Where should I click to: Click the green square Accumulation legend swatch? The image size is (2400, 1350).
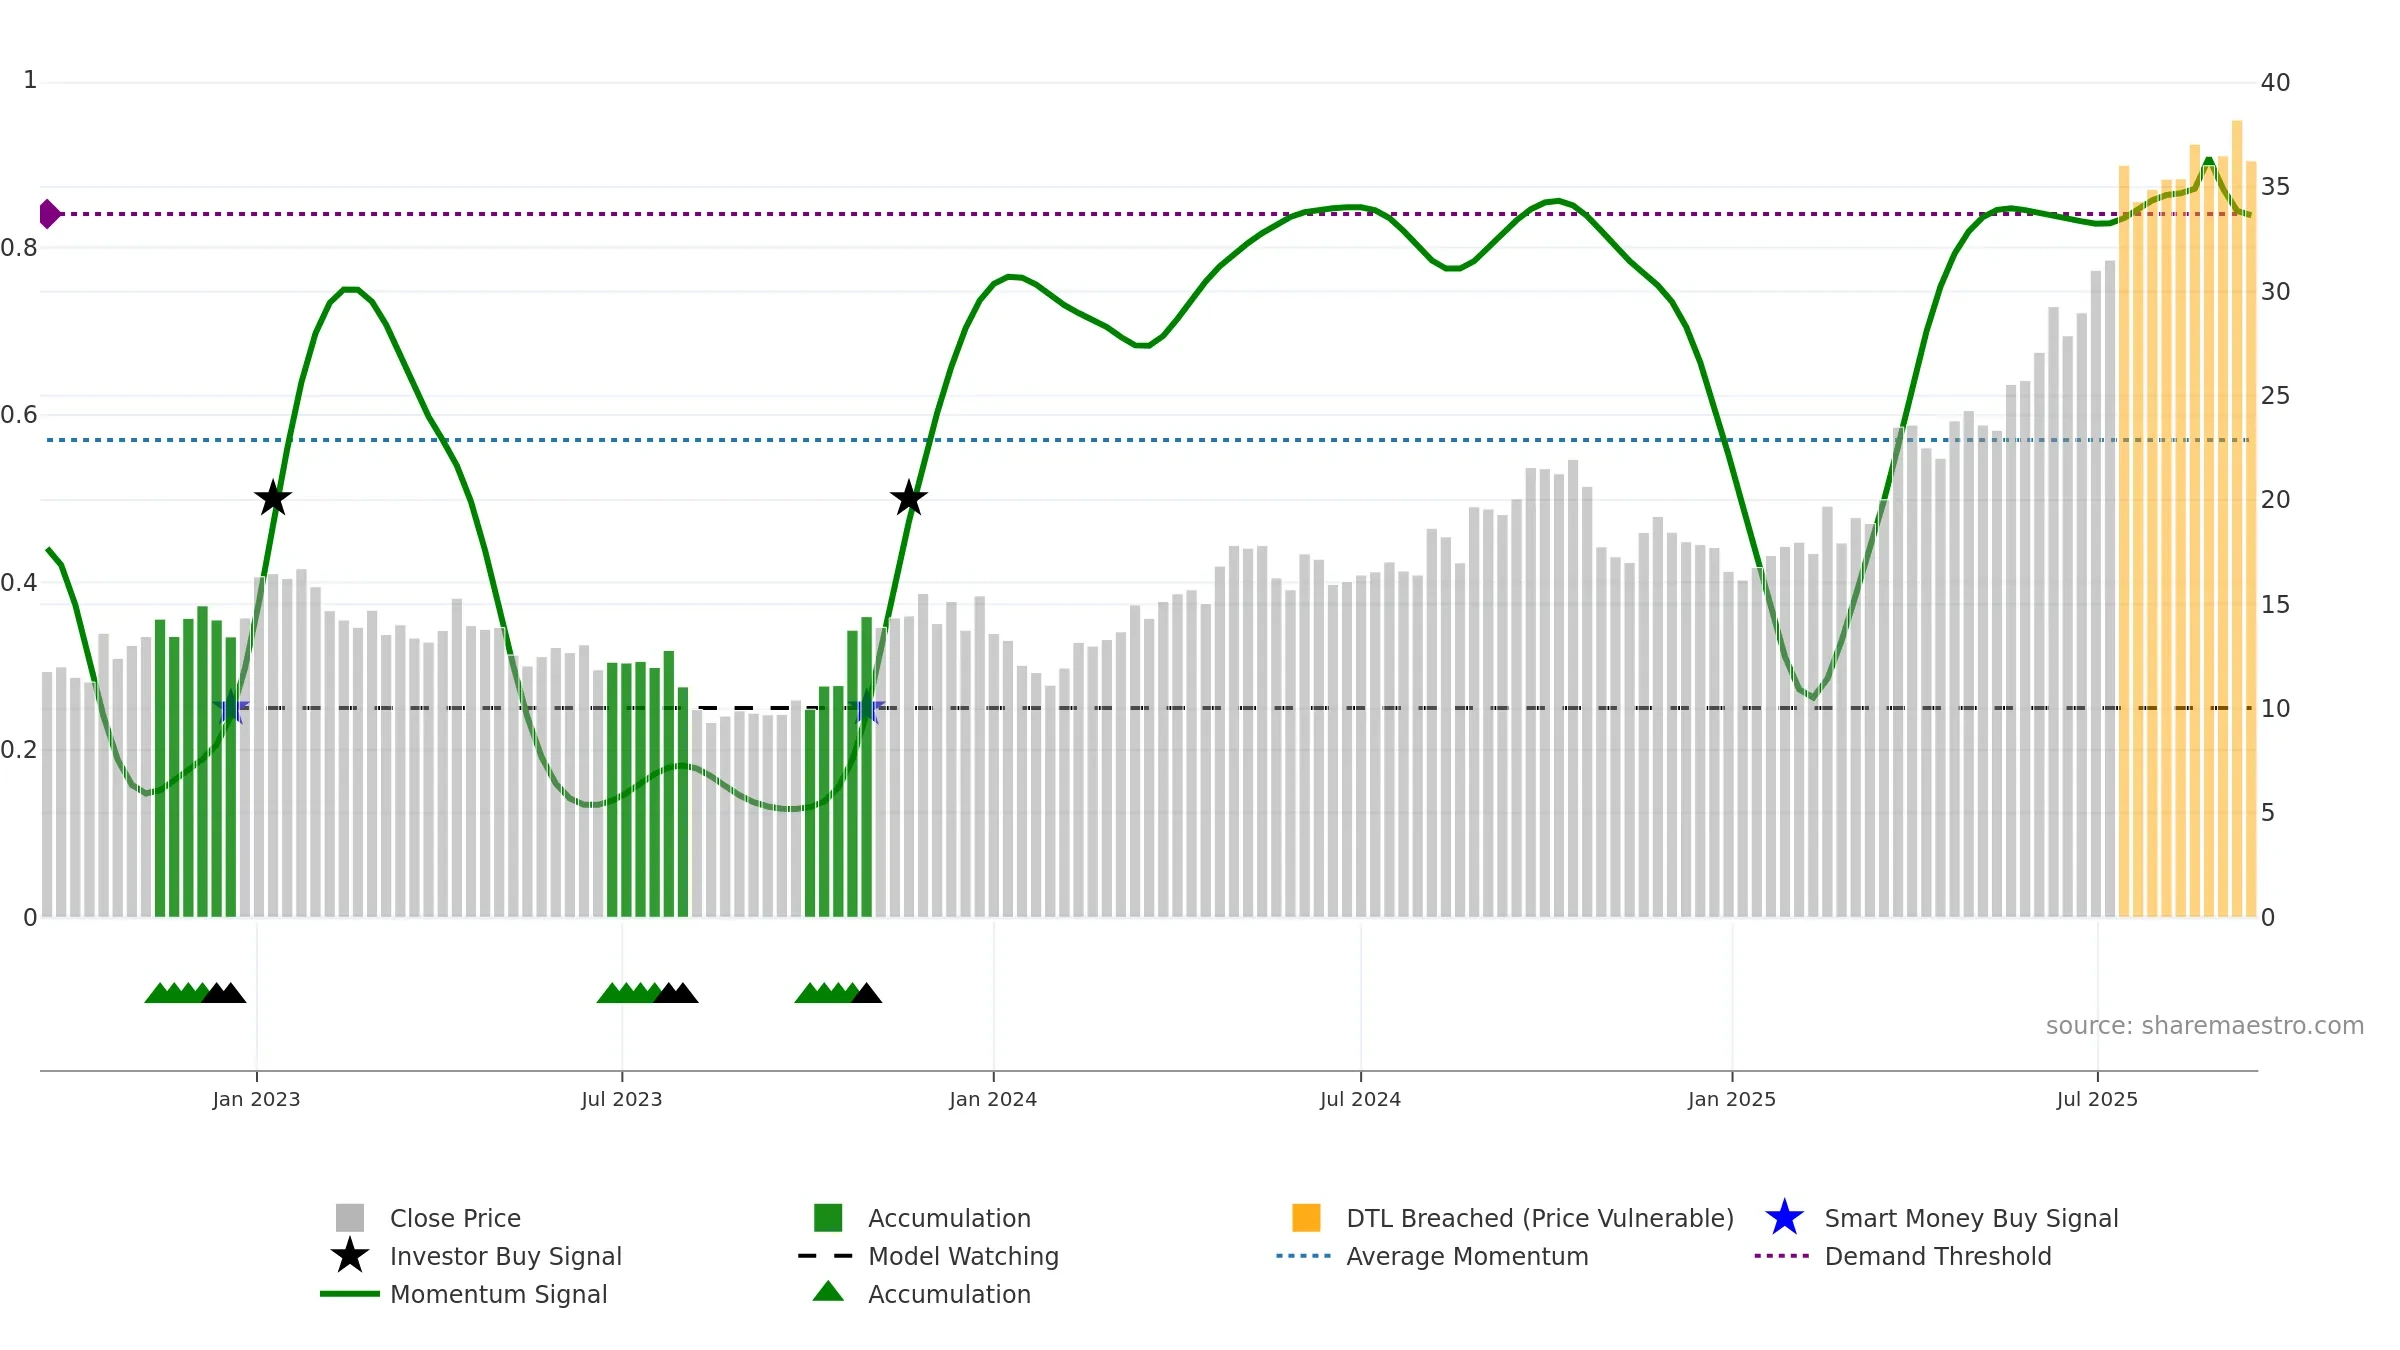pyautogui.click(x=828, y=1218)
